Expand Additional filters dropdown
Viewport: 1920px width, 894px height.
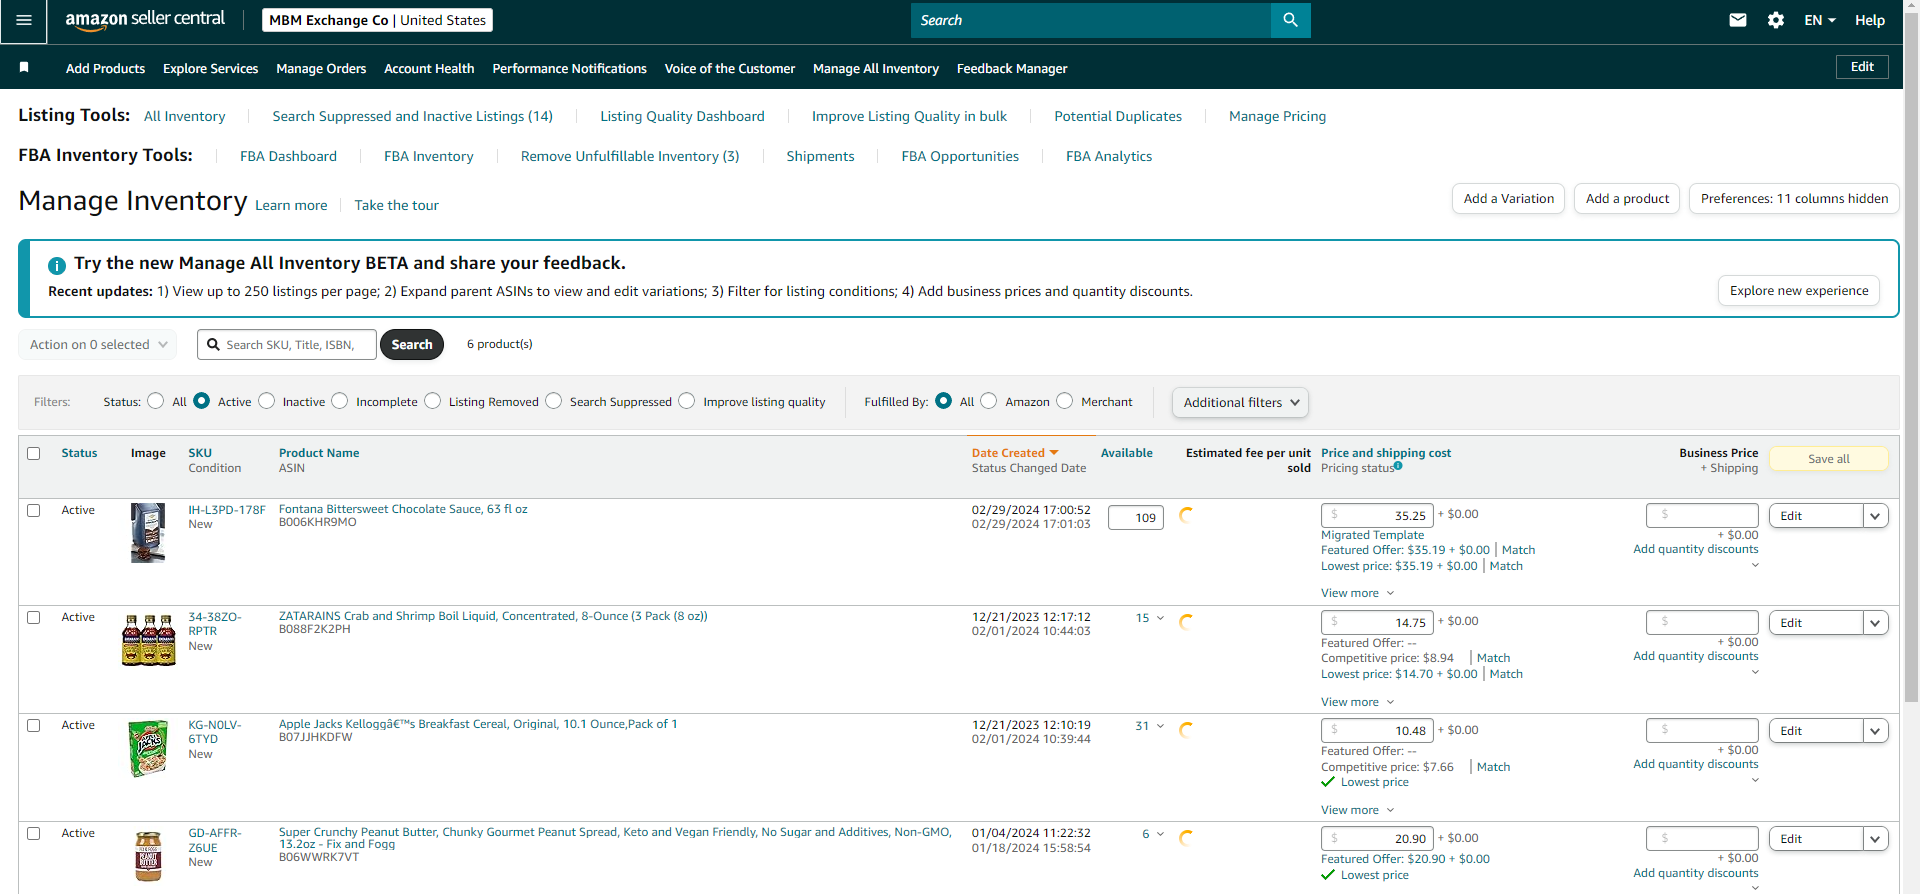pos(1240,402)
